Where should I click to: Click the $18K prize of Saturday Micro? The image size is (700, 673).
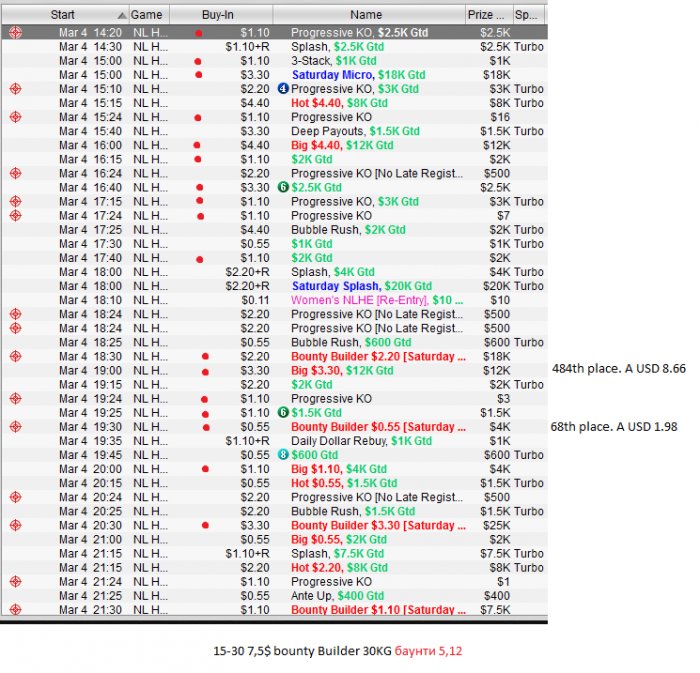click(496, 75)
